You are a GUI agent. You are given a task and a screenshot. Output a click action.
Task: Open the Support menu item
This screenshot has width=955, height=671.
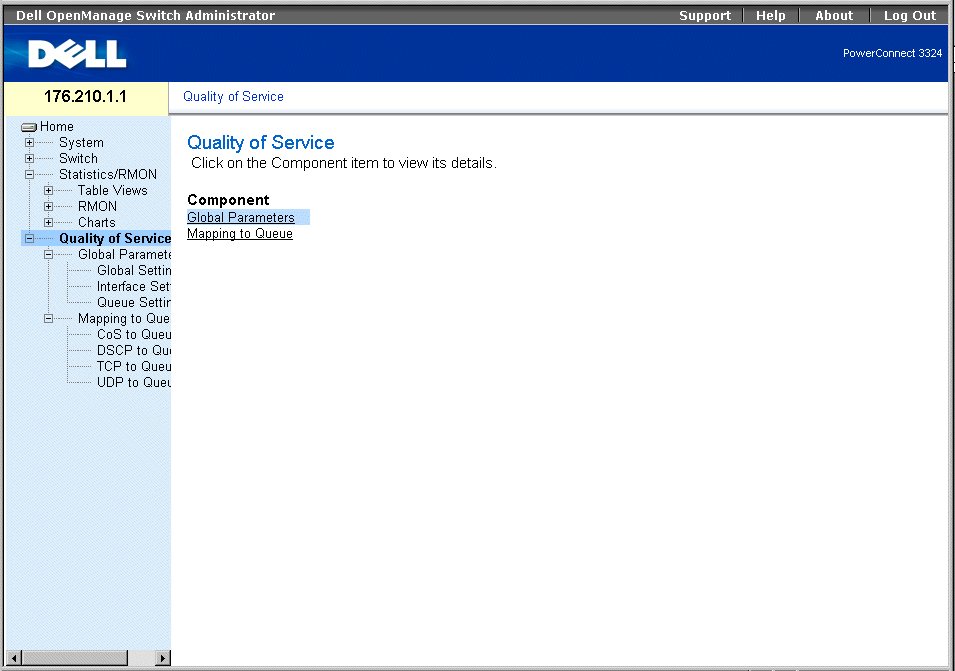(705, 16)
